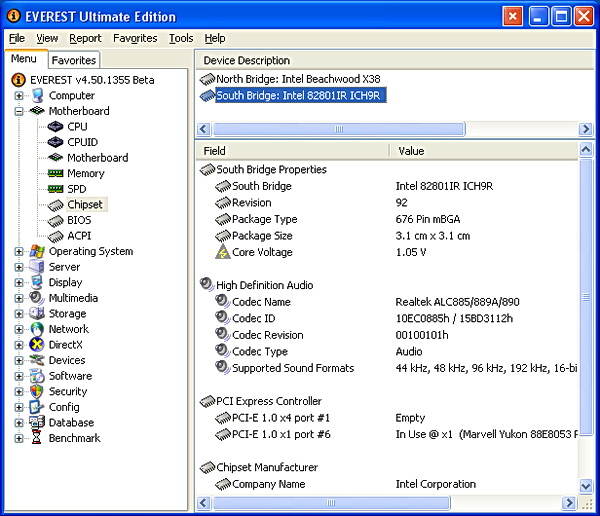Viewport: 600px width, 516px height.
Task: Click the BIOS chip icon
Action: 56,221
